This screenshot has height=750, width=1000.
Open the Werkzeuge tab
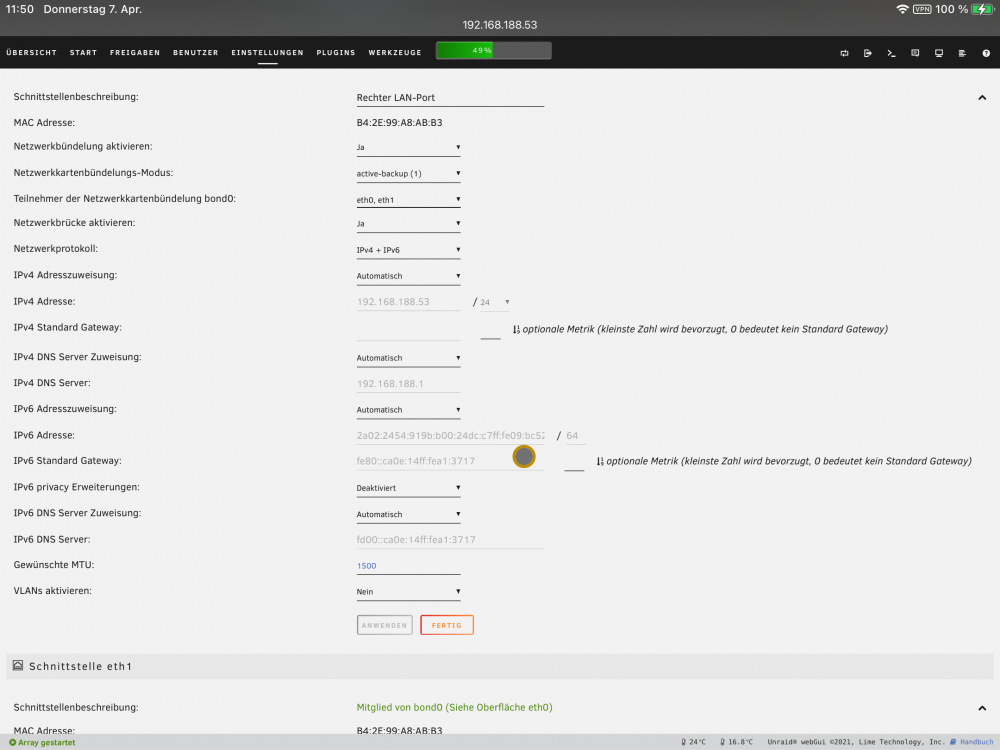click(x=395, y=53)
